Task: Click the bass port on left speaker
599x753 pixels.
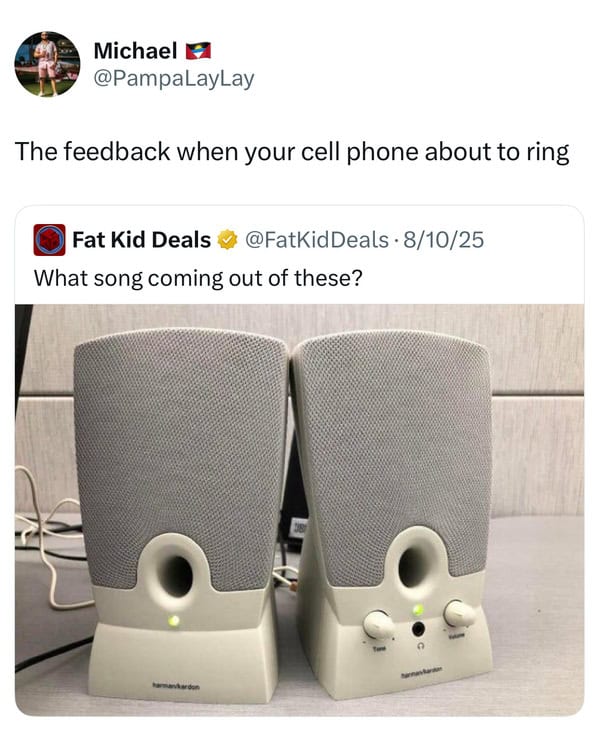Action: click(176, 575)
